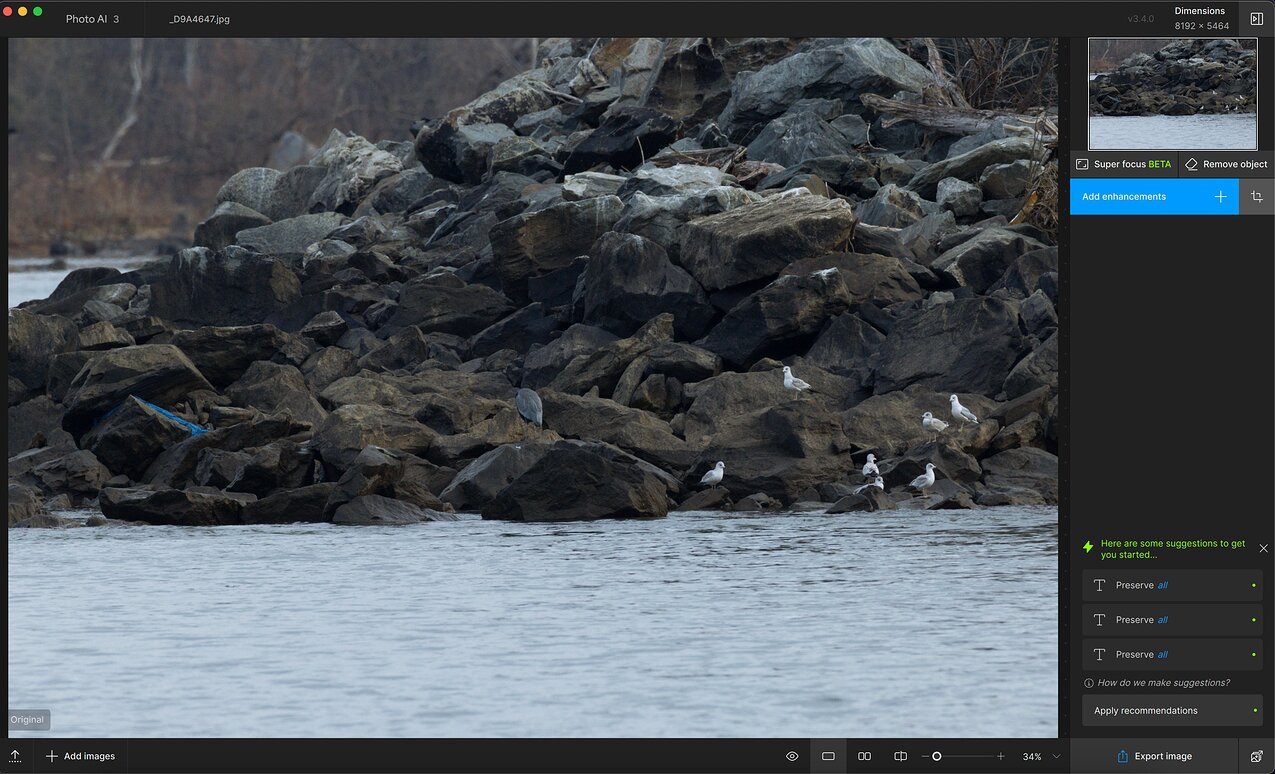Click the Export image button
This screenshot has width=1275, height=774.
pyautogui.click(x=1155, y=756)
